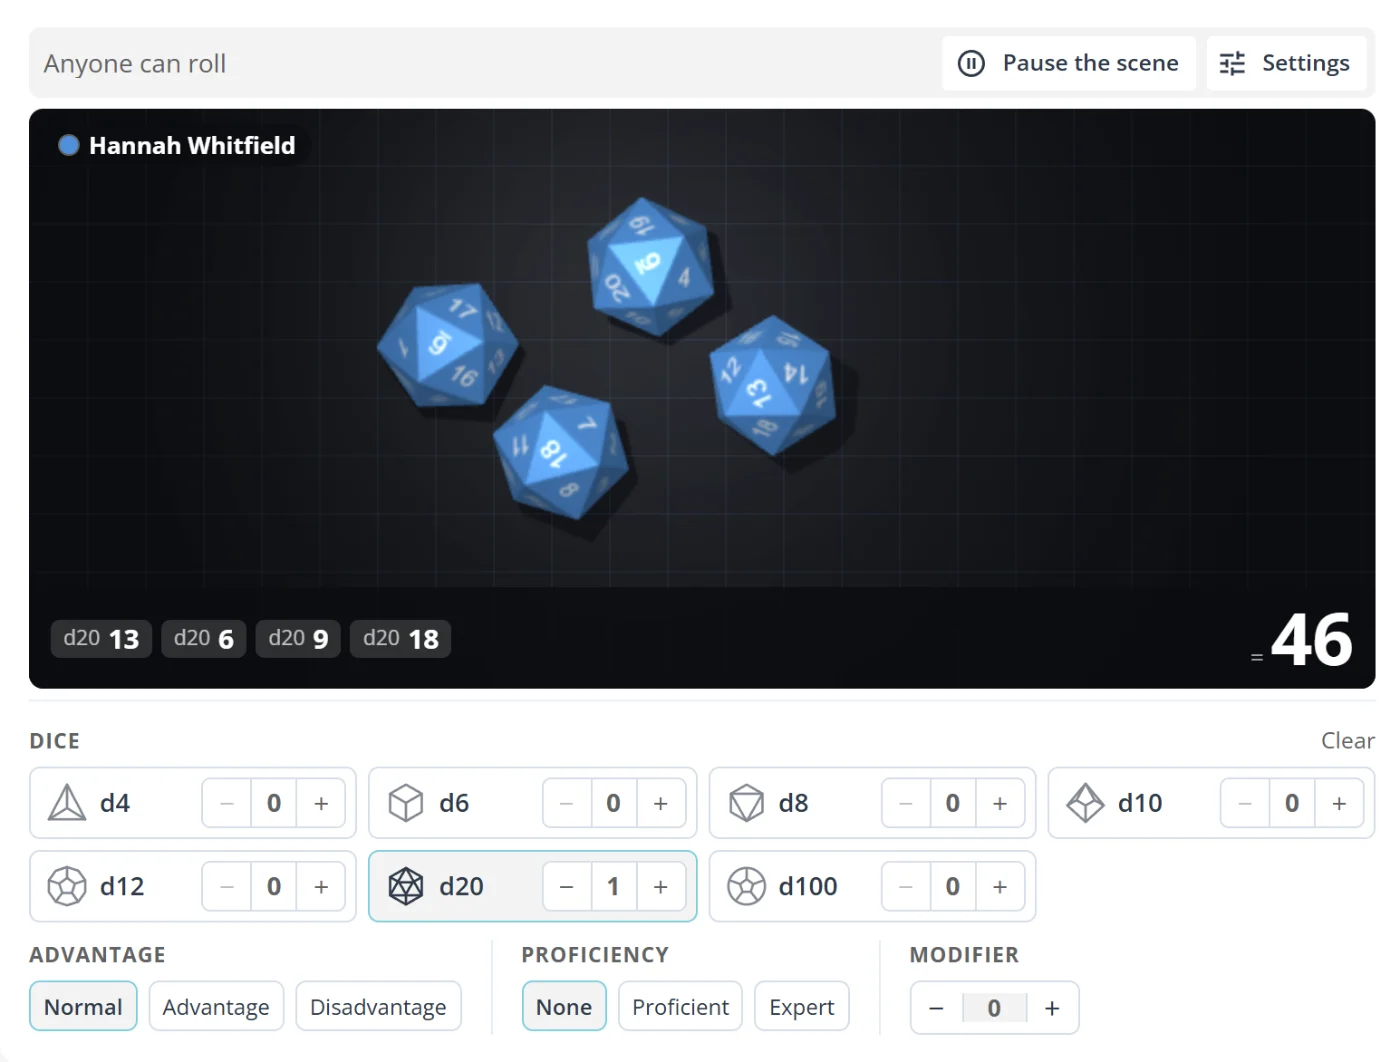Raise the modifier with plus
1400x1062 pixels.
click(1052, 1008)
